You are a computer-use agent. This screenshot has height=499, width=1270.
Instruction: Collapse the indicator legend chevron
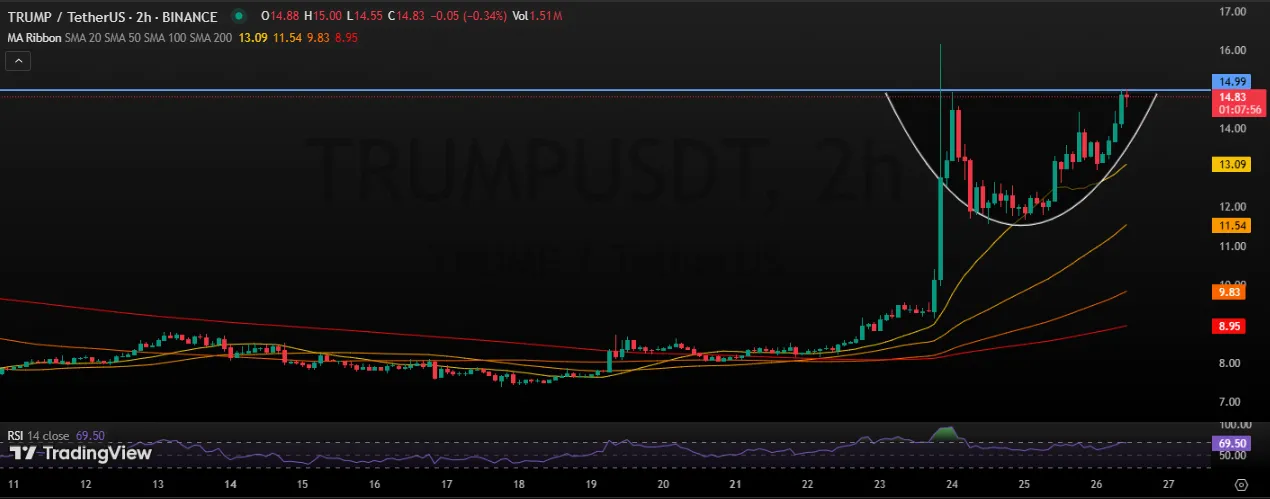click(19, 61)
